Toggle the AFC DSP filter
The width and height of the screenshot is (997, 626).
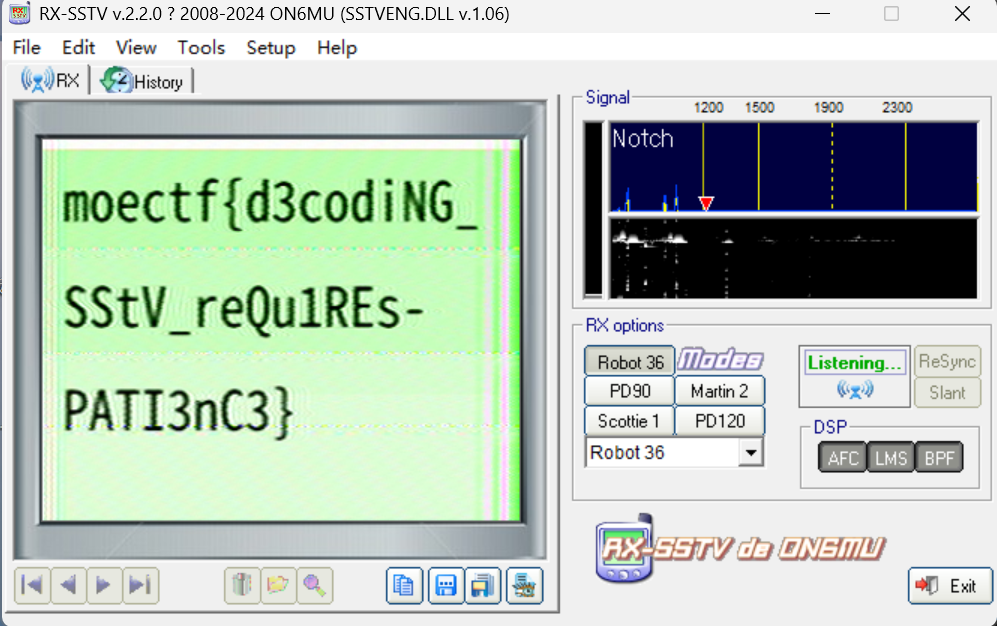point(842,458)
